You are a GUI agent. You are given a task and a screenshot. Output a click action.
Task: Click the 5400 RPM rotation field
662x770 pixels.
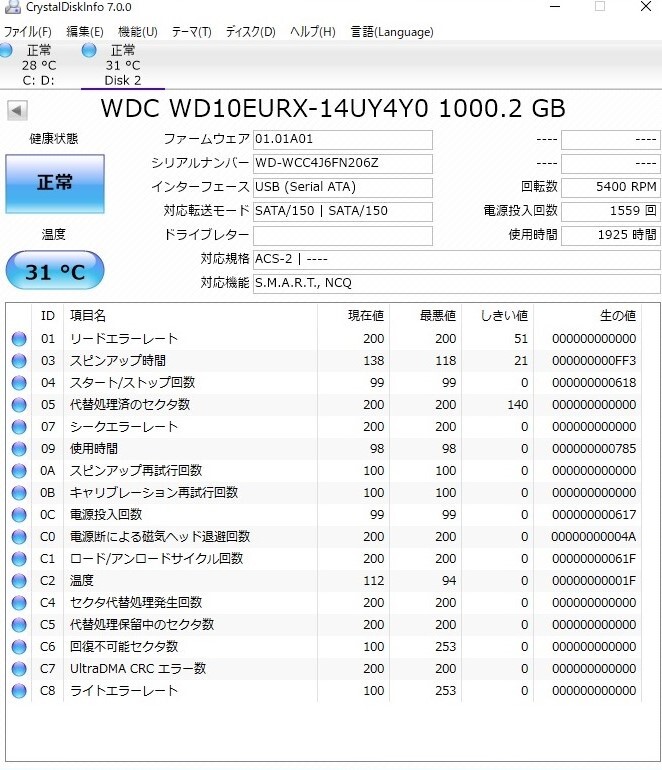[x=611, y=188]
